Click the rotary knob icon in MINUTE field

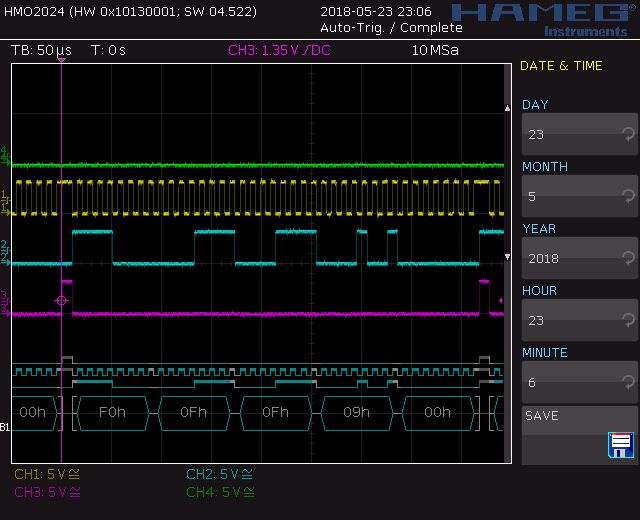pos(627,382)
